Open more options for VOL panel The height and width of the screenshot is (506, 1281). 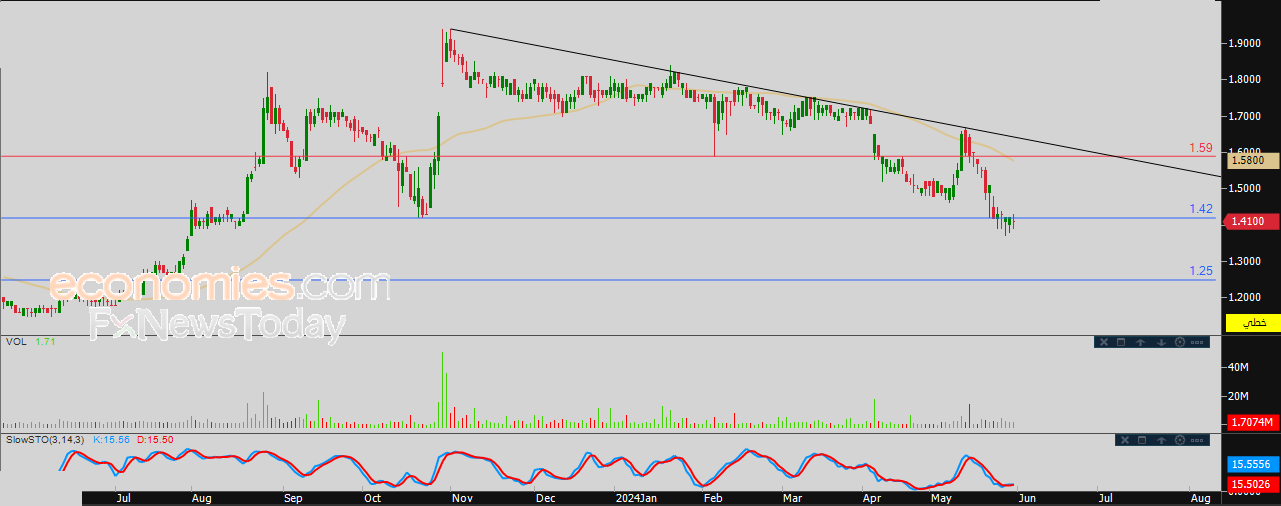coord(1197,342)
